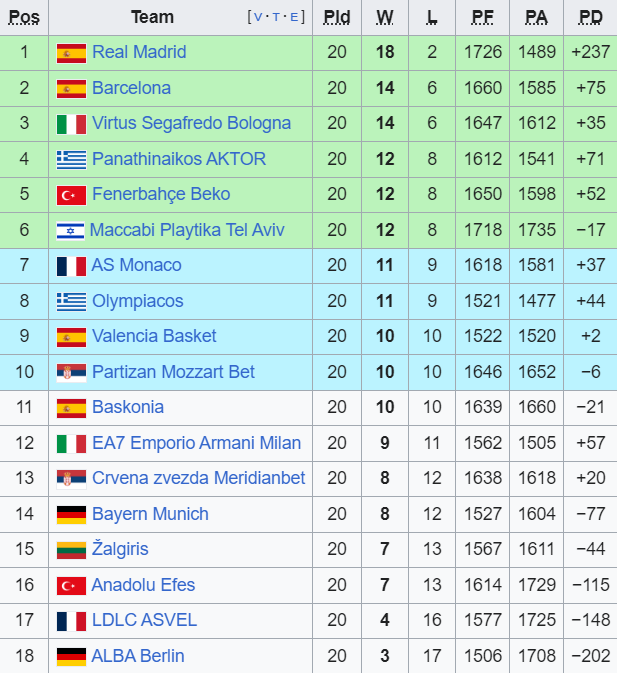Click the German flag beside Bayern Munich

point(71,515)
